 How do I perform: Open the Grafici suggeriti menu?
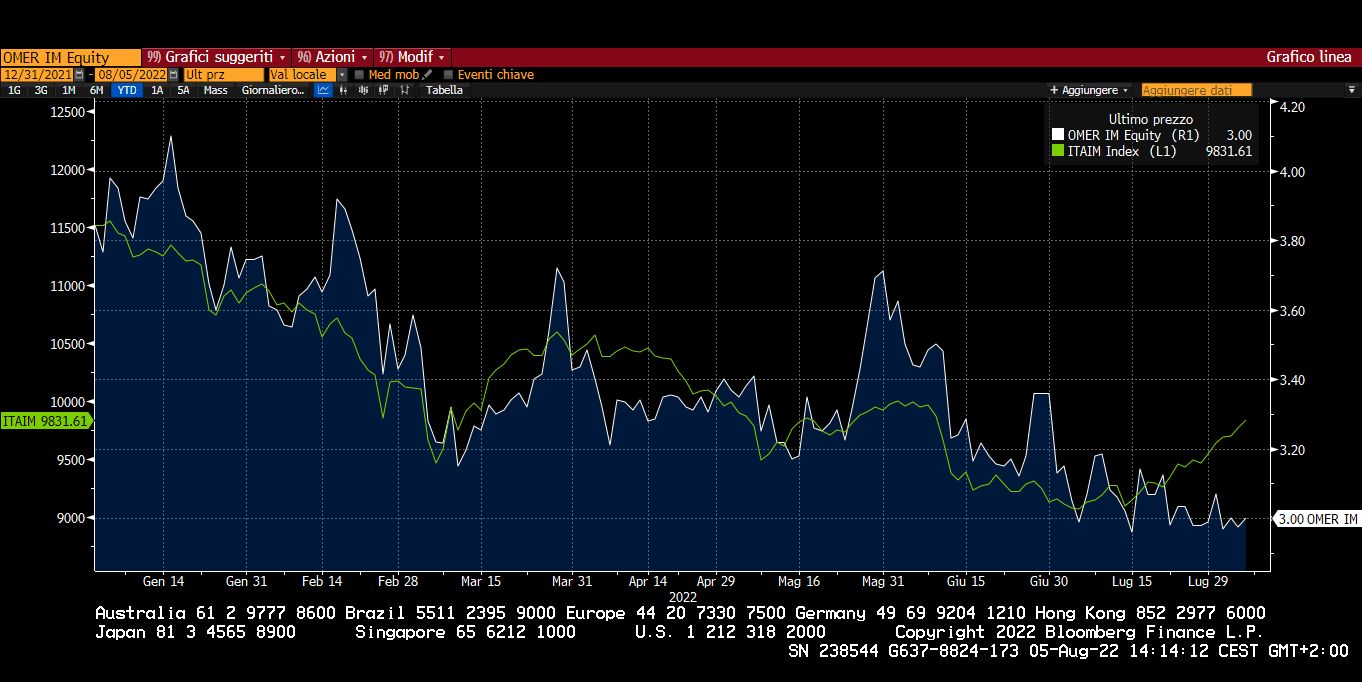(x=216, y=57)
